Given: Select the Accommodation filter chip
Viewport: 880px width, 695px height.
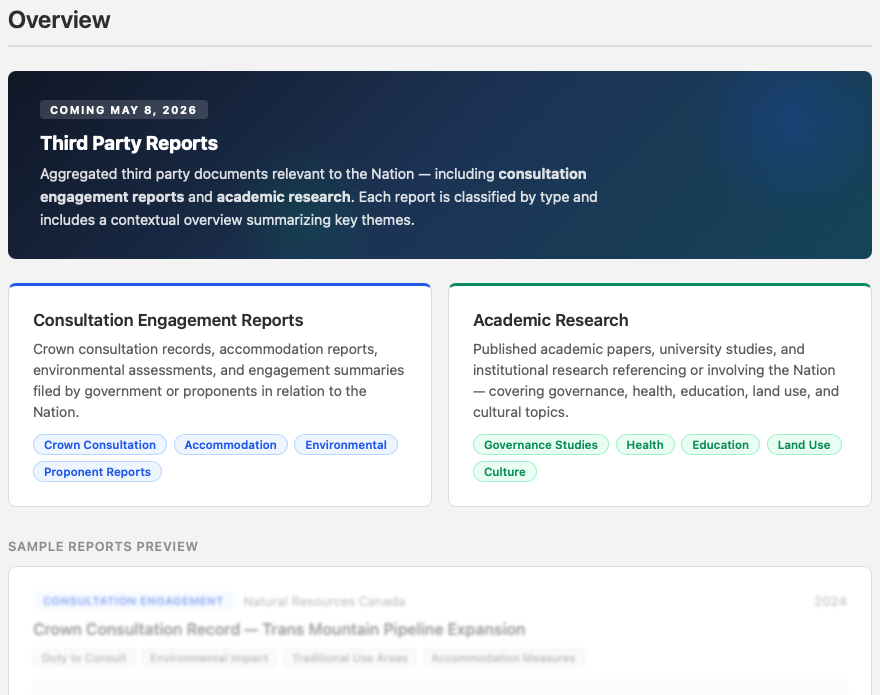Looking at the screenshot, I should [x=231, y=444].
